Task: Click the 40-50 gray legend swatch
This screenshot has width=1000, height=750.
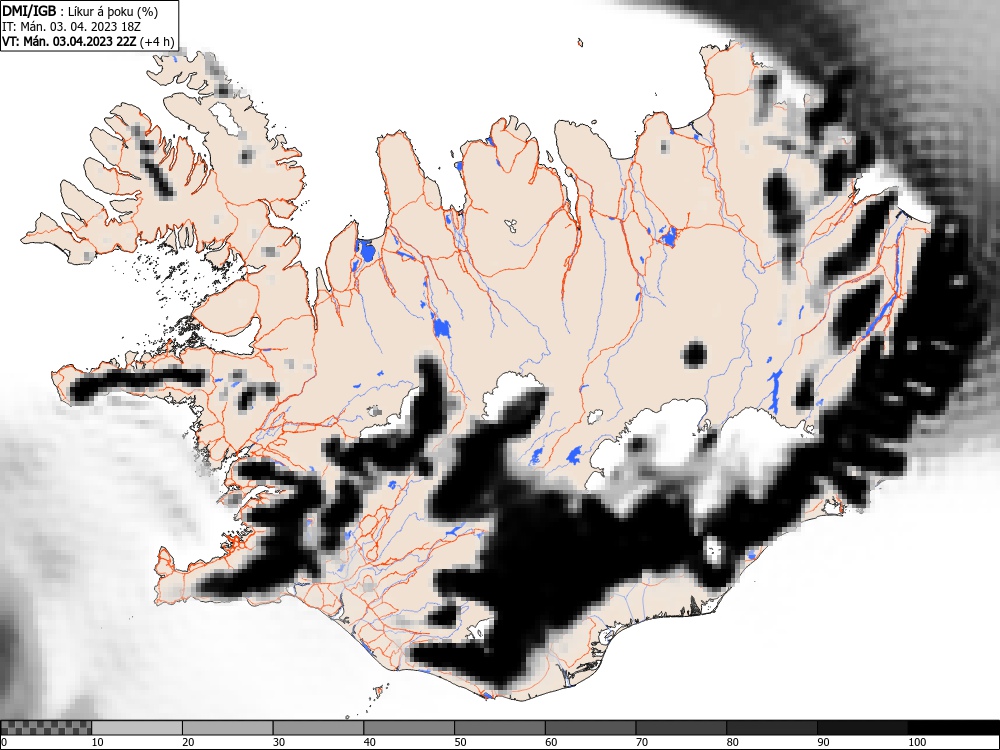Action: tap(409, 728)
